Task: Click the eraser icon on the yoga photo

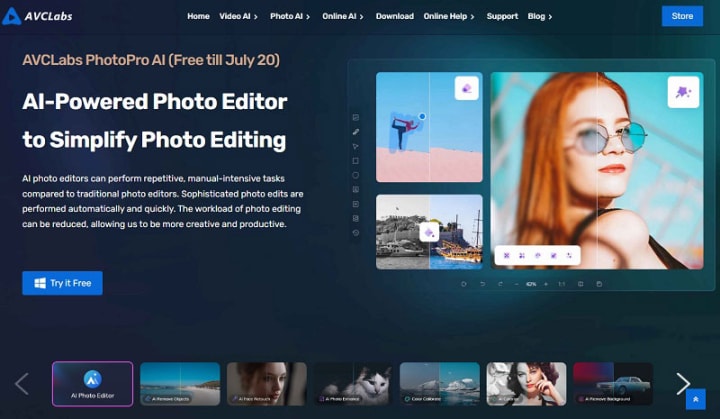Action: (467, 88)
